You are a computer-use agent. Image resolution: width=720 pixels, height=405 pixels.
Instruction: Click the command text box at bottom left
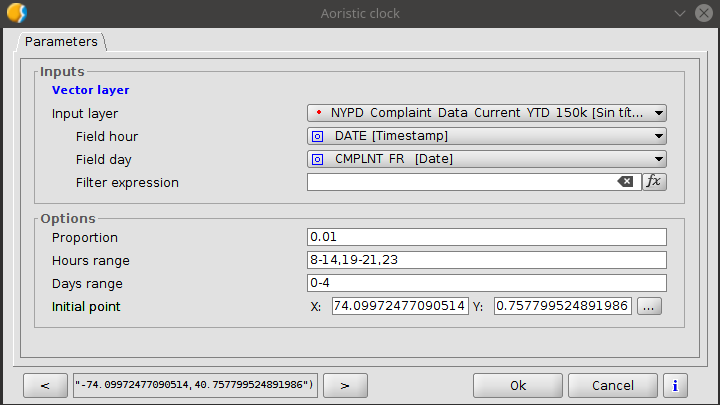(194, 385)
